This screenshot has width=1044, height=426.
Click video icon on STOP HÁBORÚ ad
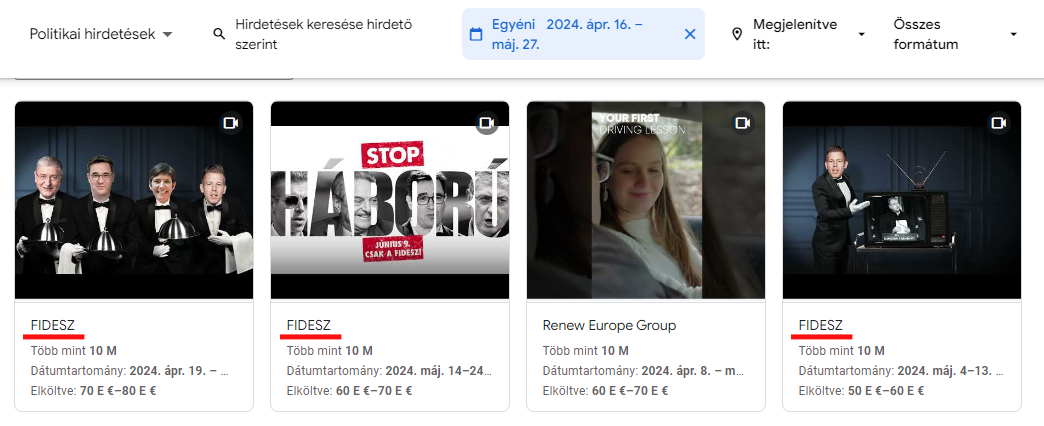tap(487, 123)
